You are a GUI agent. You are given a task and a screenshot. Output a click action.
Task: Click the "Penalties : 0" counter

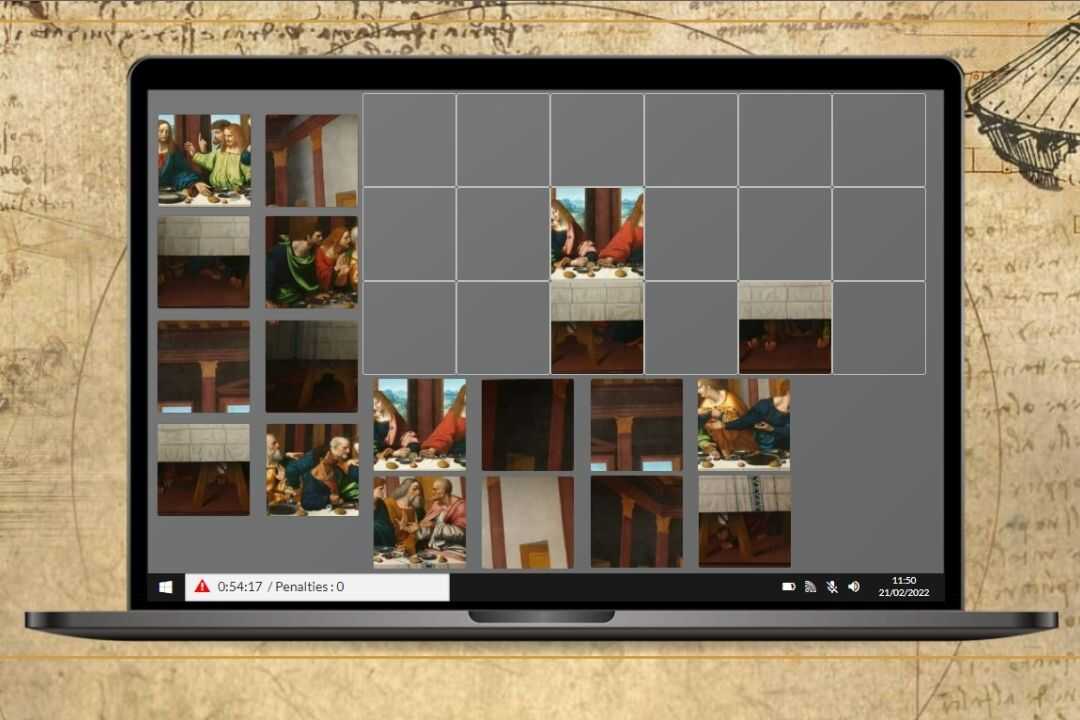pyautogui.click(x=309, y=586)
